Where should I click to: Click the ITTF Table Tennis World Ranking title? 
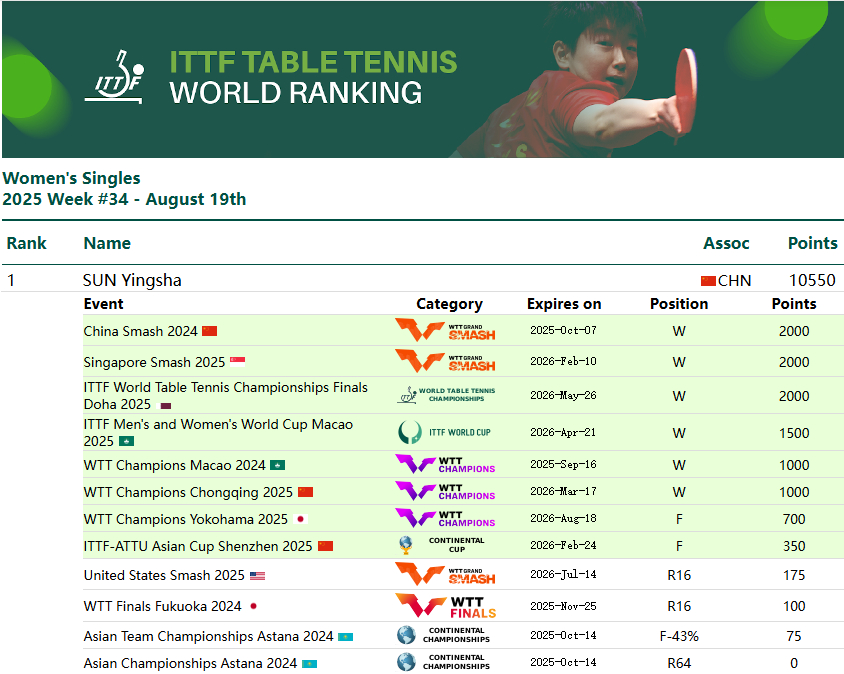coord(313,77)
